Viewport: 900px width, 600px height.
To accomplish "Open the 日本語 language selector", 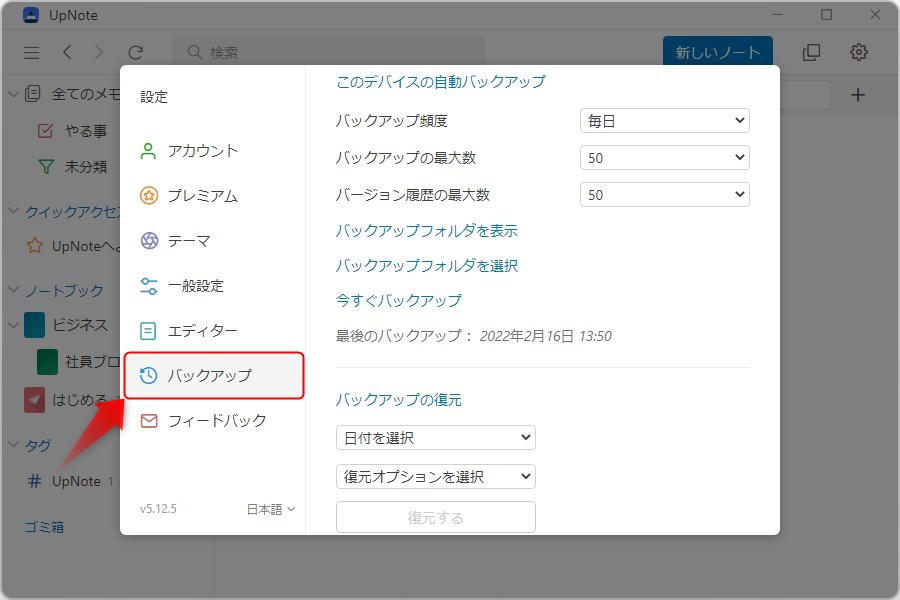I will point(270,509).
